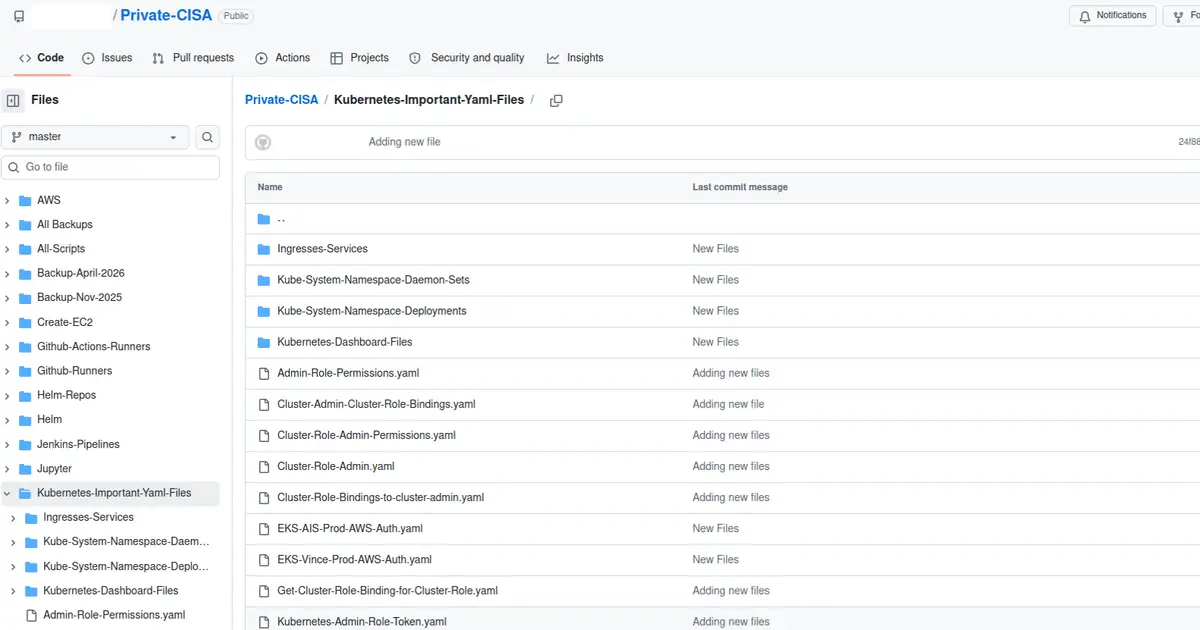Click file icon of Admin-Role-Permissions.yaml table row
Image resolution: width=1200 pixels, height=630 pixels.
point(264,373)
